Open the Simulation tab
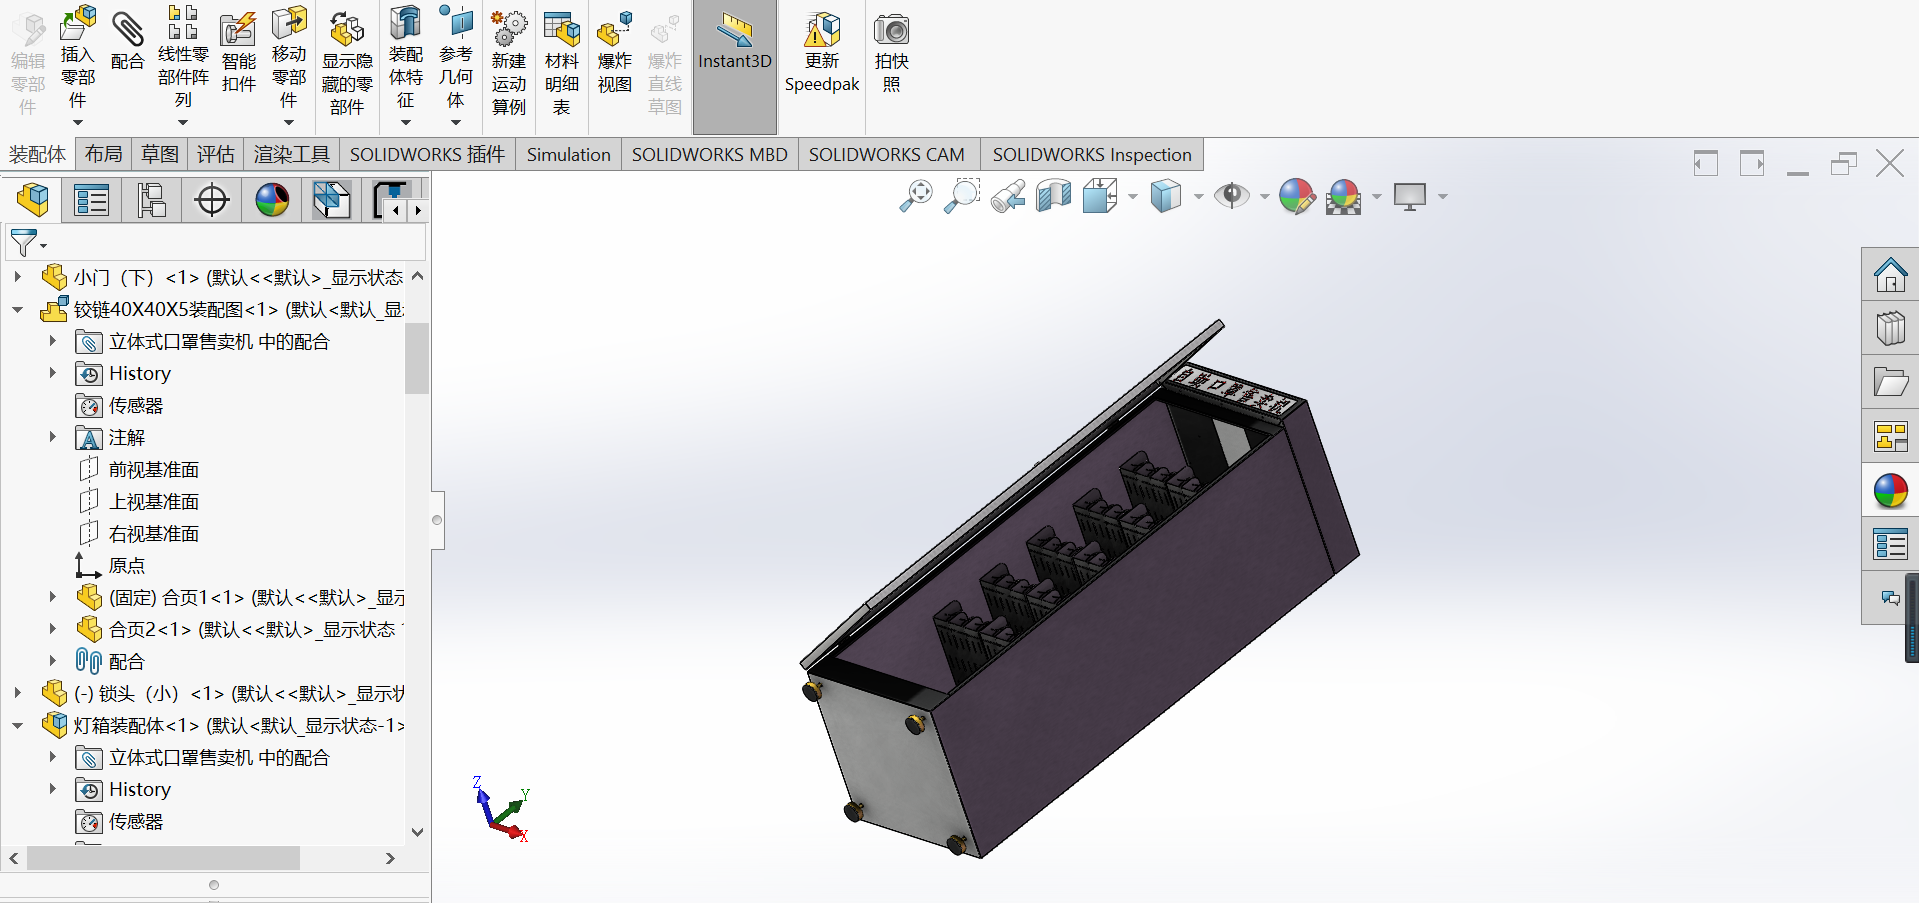Image resolution: width=1919 pixels, height=903 pixels. click(568, 154)
